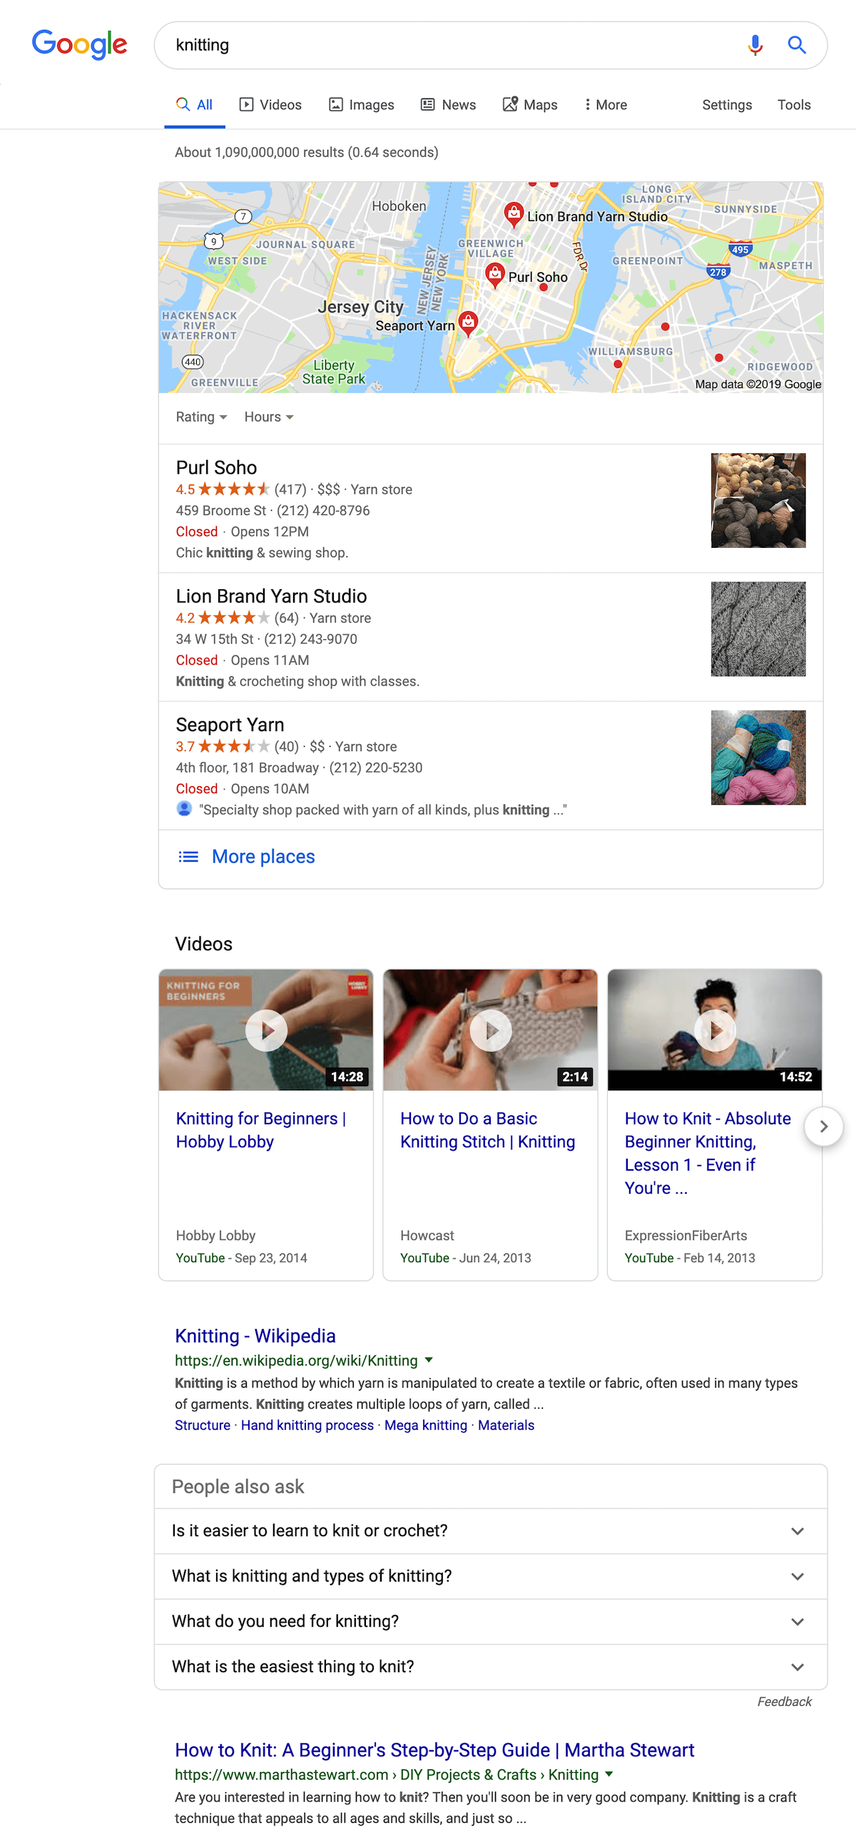Screen dimensions: 856x1842
Task: Click the Feedback link
Action: pos(784,1702)
